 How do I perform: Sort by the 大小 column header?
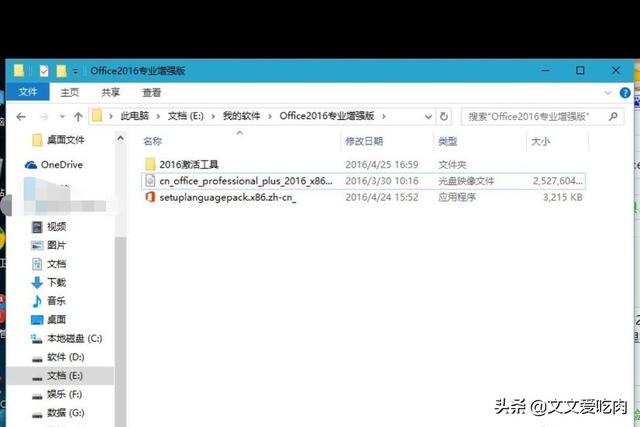point(540,142)
